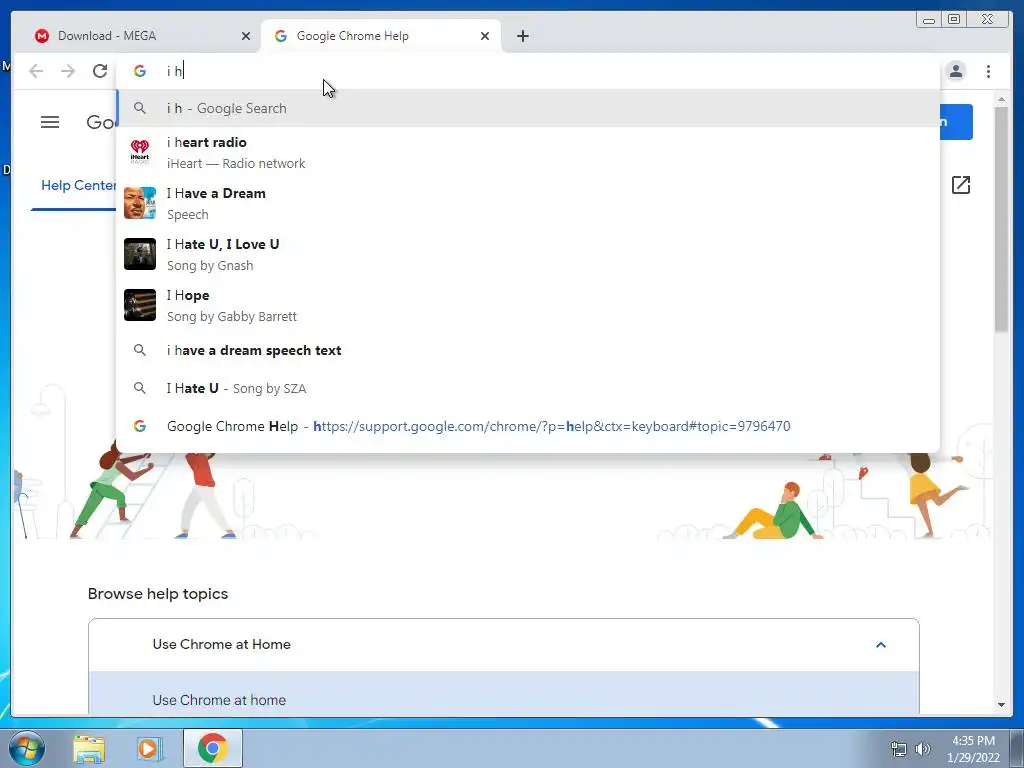Click 'Use Chrome at Home' heading

221,645
